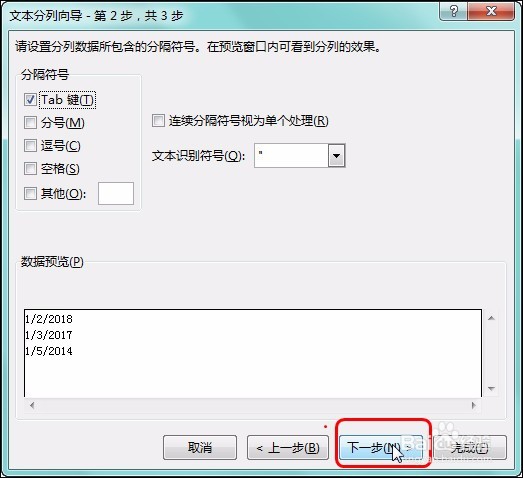This screenshot has width=523, height=478.
Task: Click the custom delimiter text box
Action: coord(116,193)
